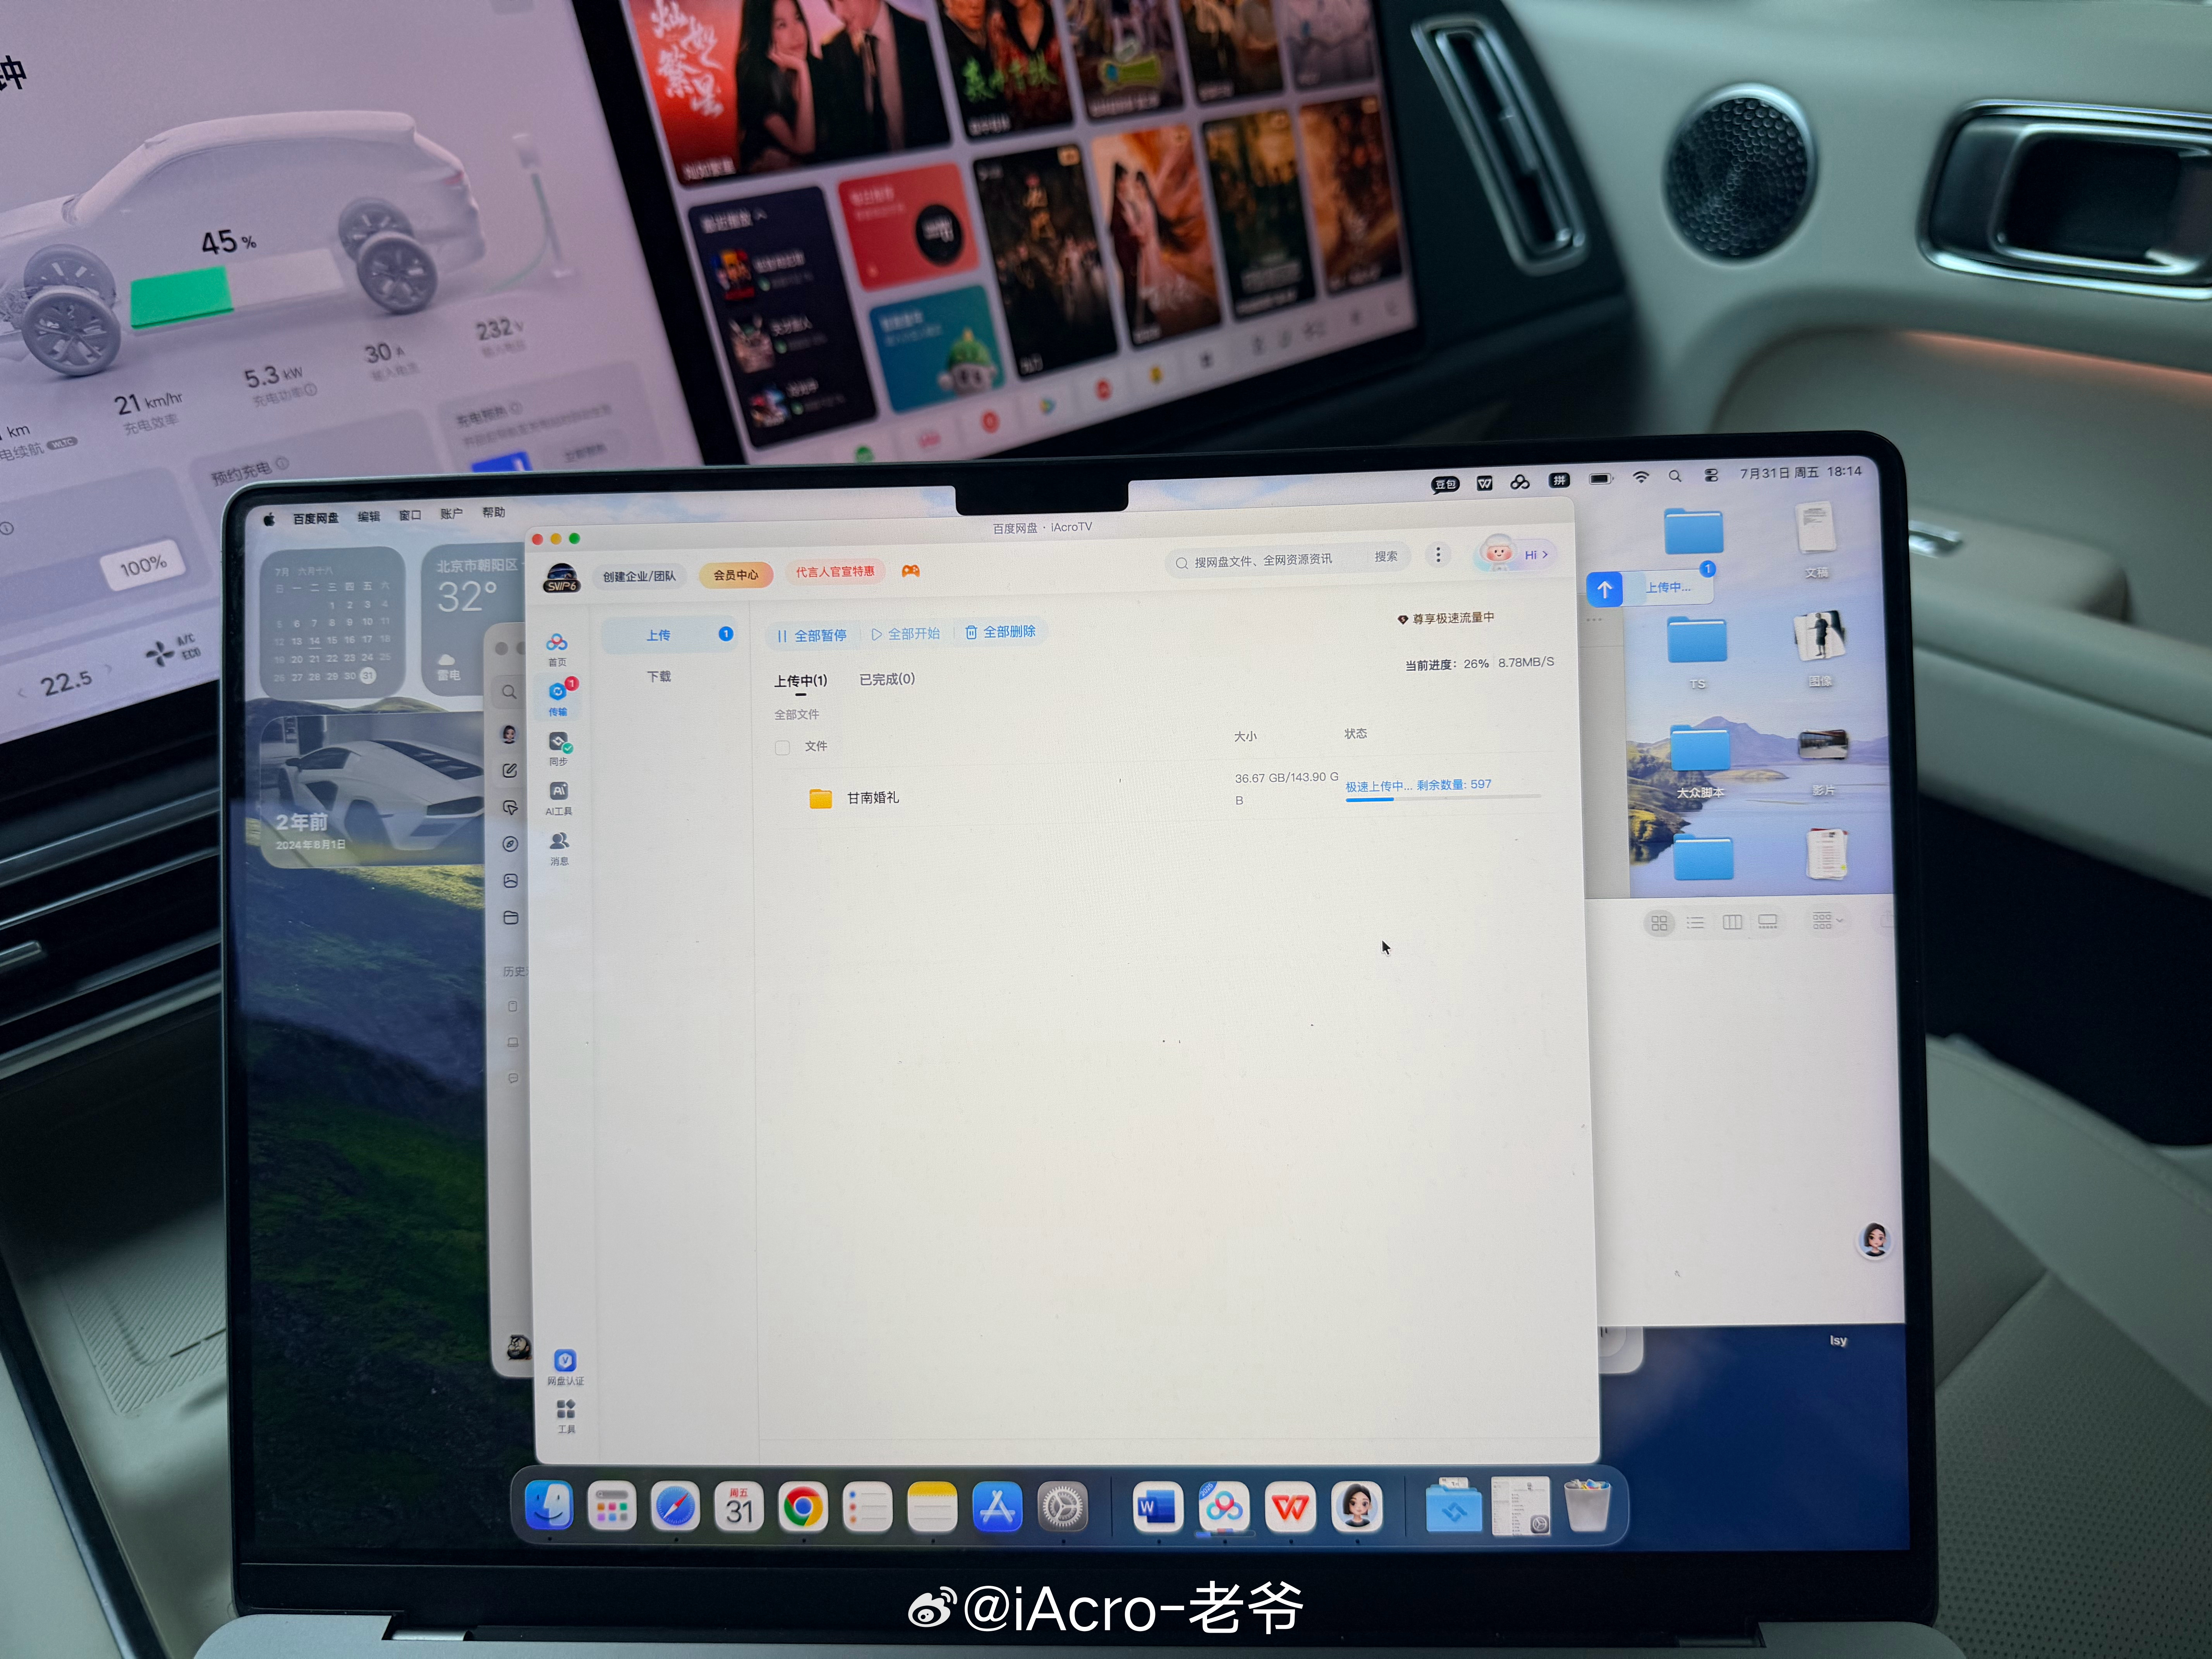The image size is (2212, 1659).
Task: Open the Baidu Netdisk menu bar status icon
Action: [1520, 482]
